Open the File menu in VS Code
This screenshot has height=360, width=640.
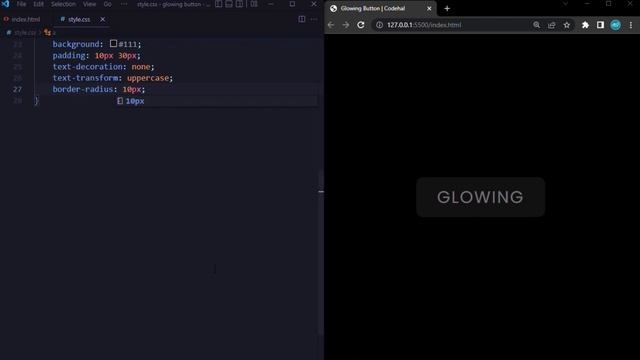coord(21,4)
